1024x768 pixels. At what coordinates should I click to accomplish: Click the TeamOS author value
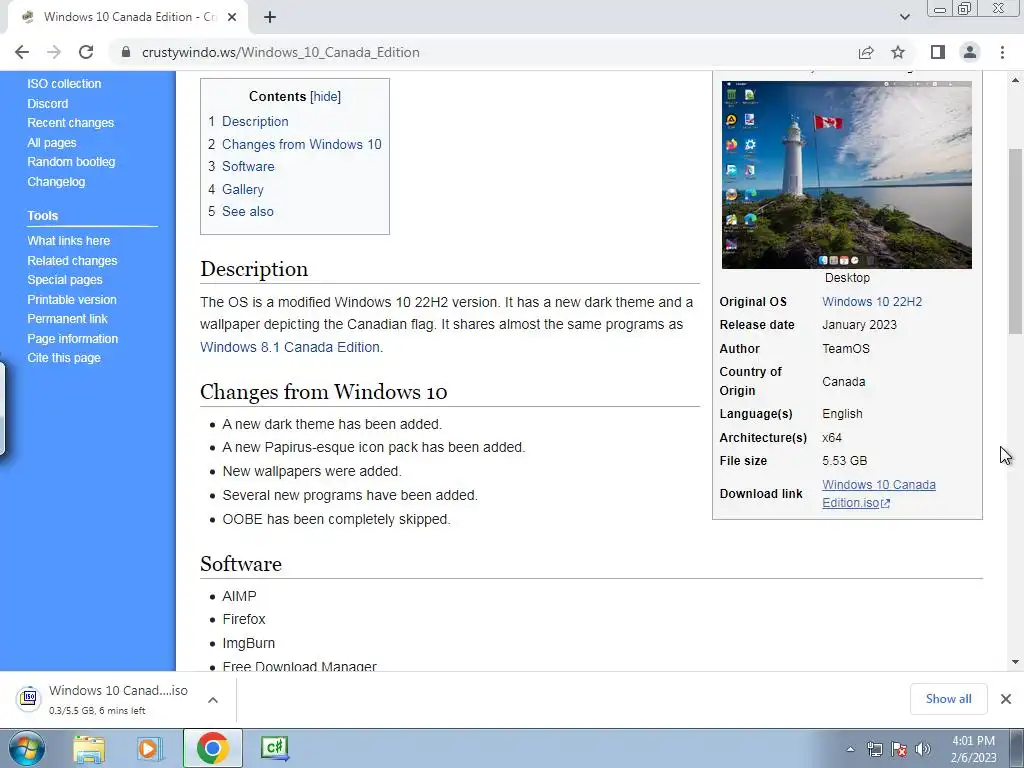(846, 349)
